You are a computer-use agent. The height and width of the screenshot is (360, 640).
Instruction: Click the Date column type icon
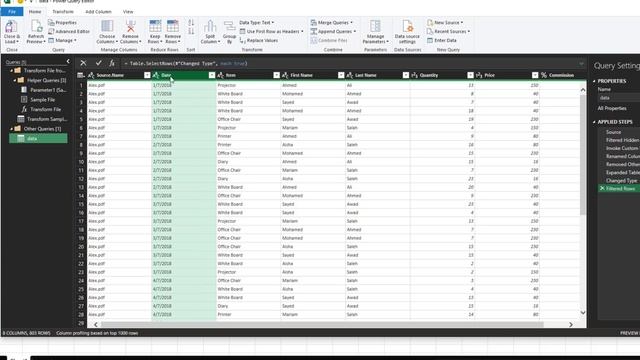156,75
